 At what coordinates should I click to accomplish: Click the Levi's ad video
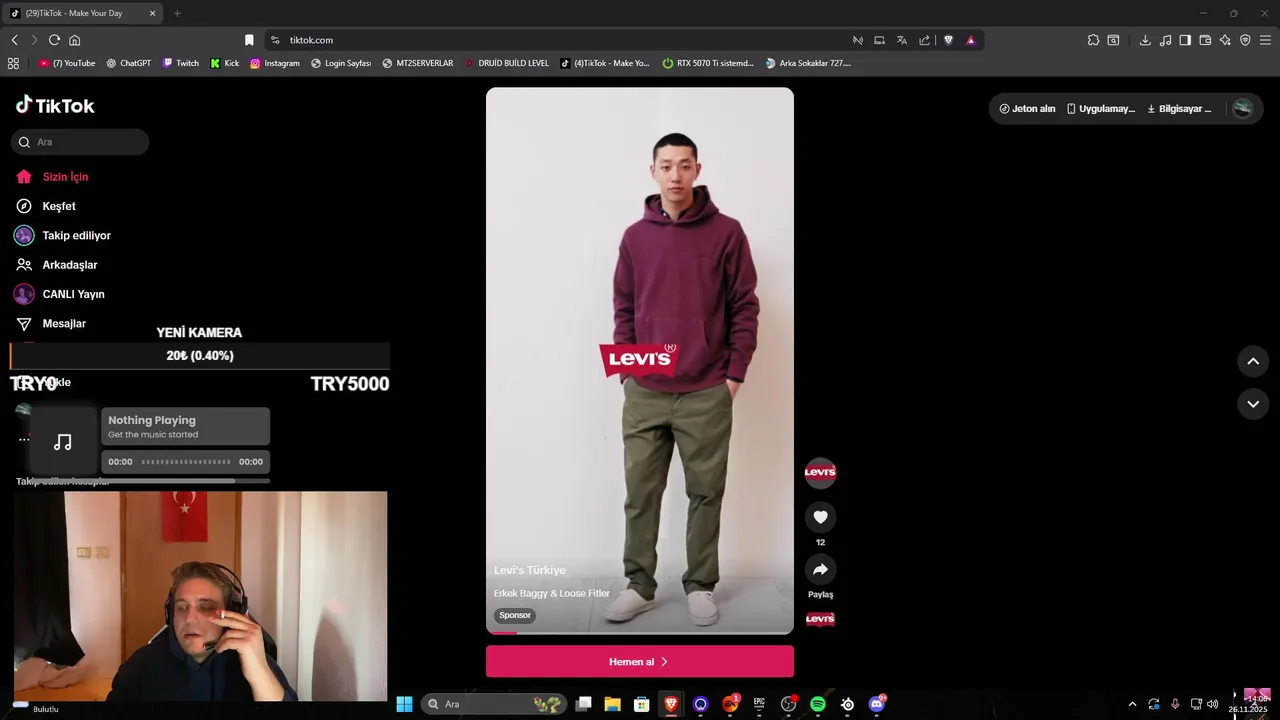coord(640,360)
